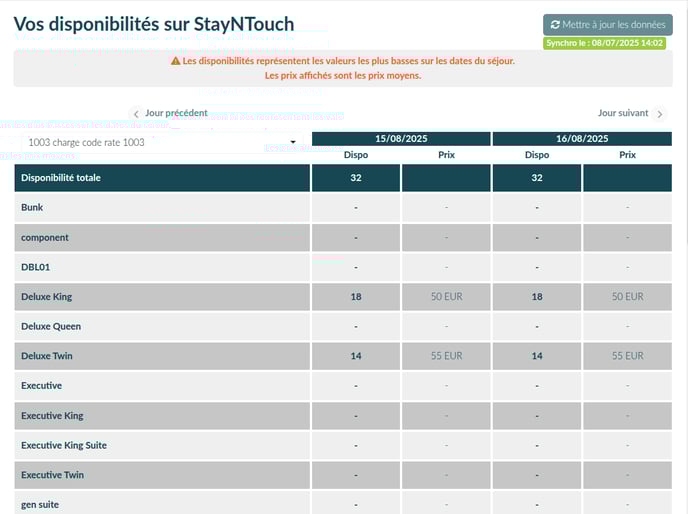Click the Disponibilité totale row label
The image size is (688, 514).
(x=61, y=178)
